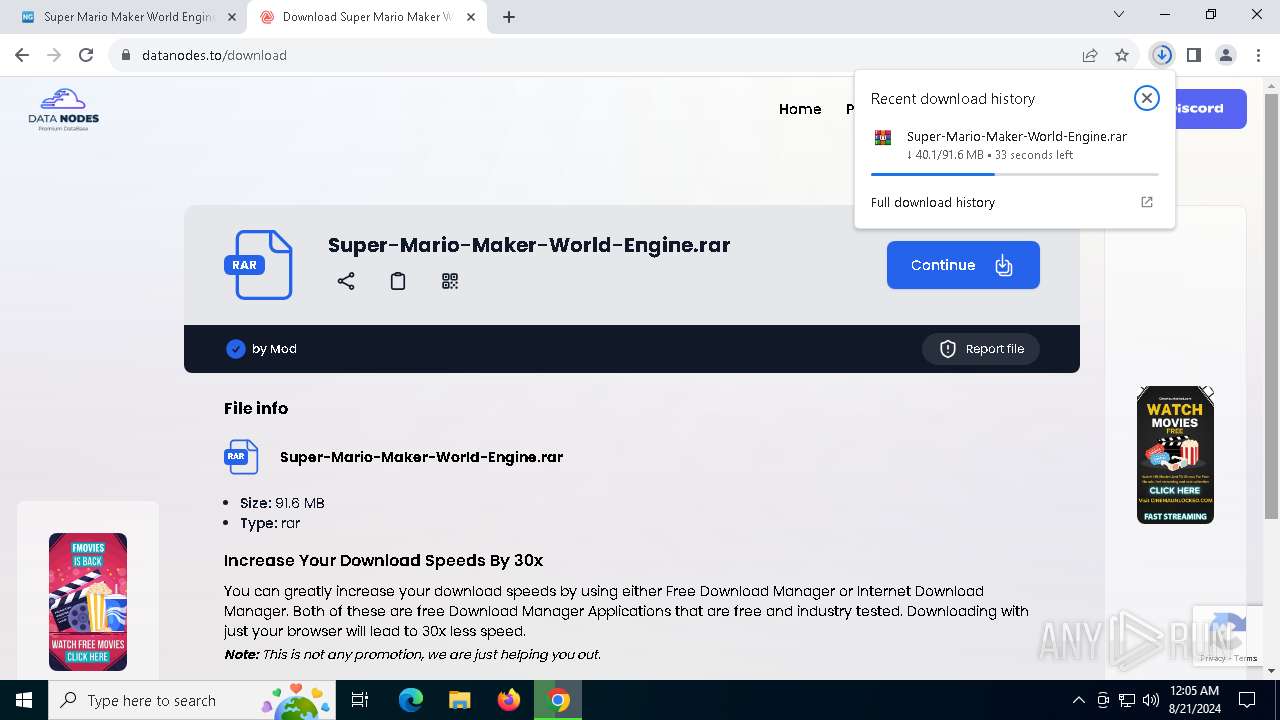The height and width of the screenshot is (720, 1280).
Task: Click the site info lock icon
Action: click(126, 55)
